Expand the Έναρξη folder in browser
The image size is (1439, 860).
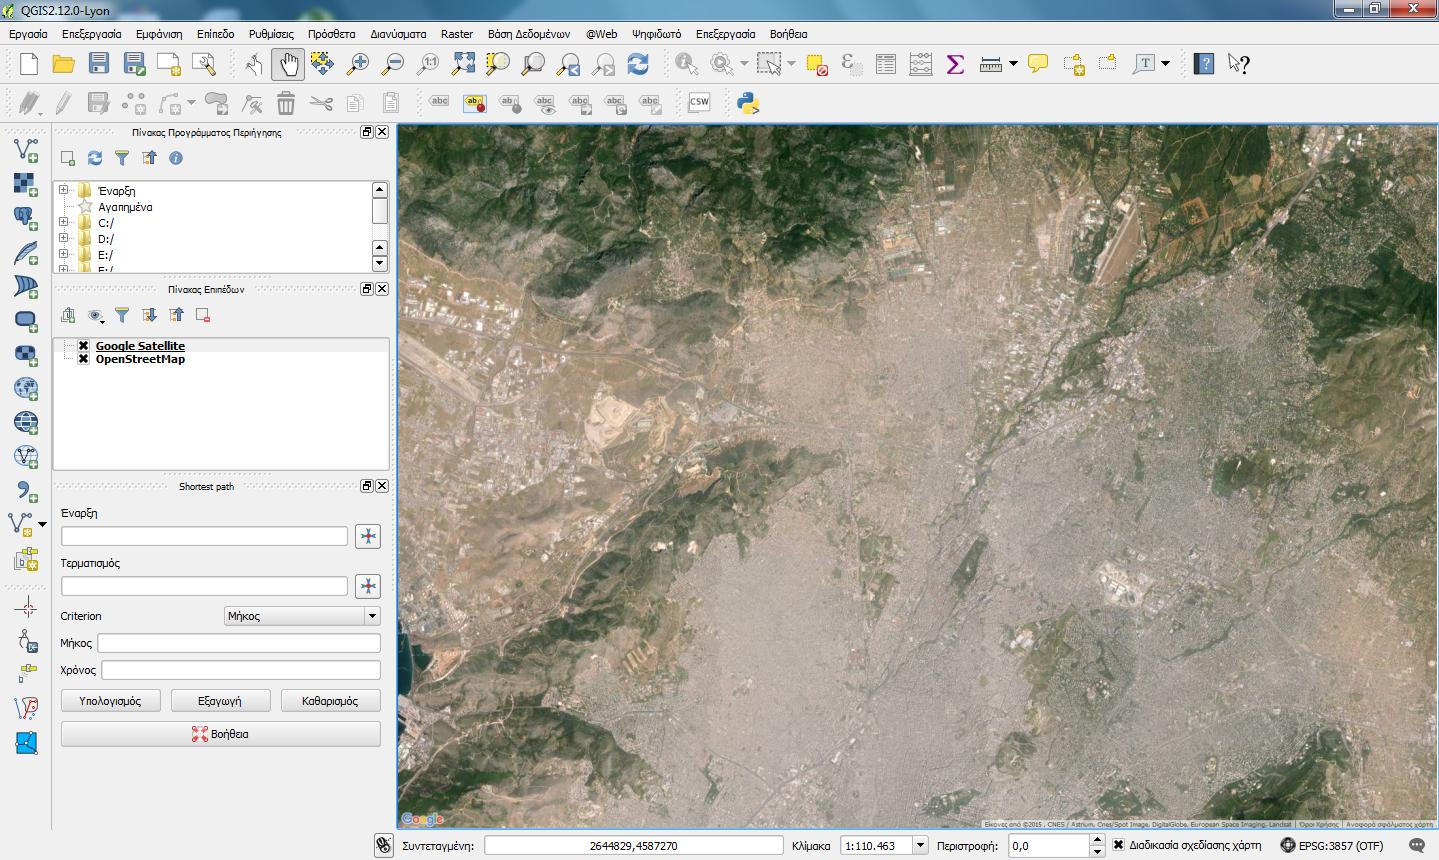[x=63, y=190]
